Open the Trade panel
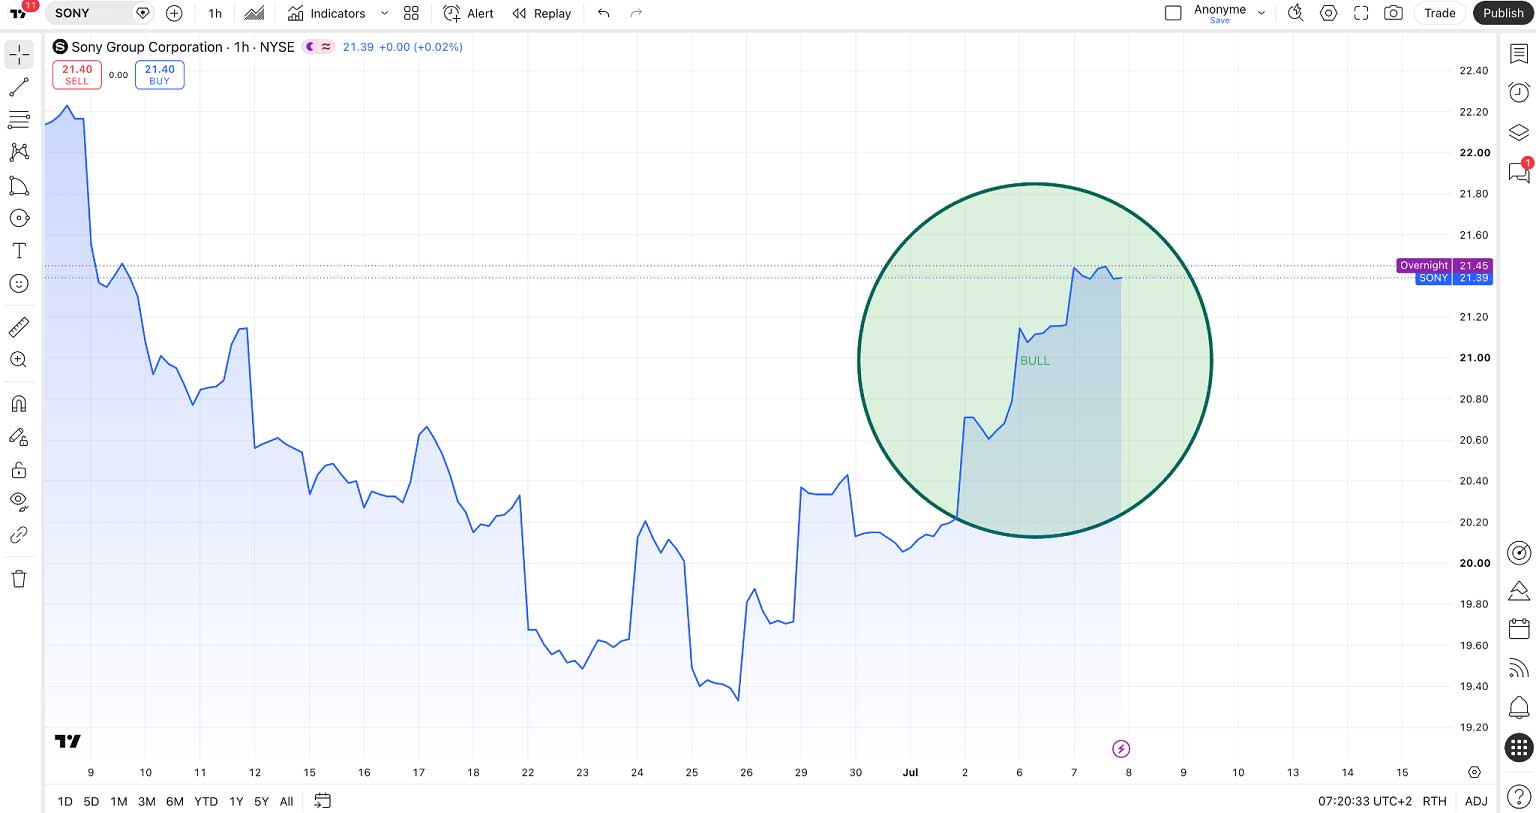1536x813 pixels. [1440, 13]
